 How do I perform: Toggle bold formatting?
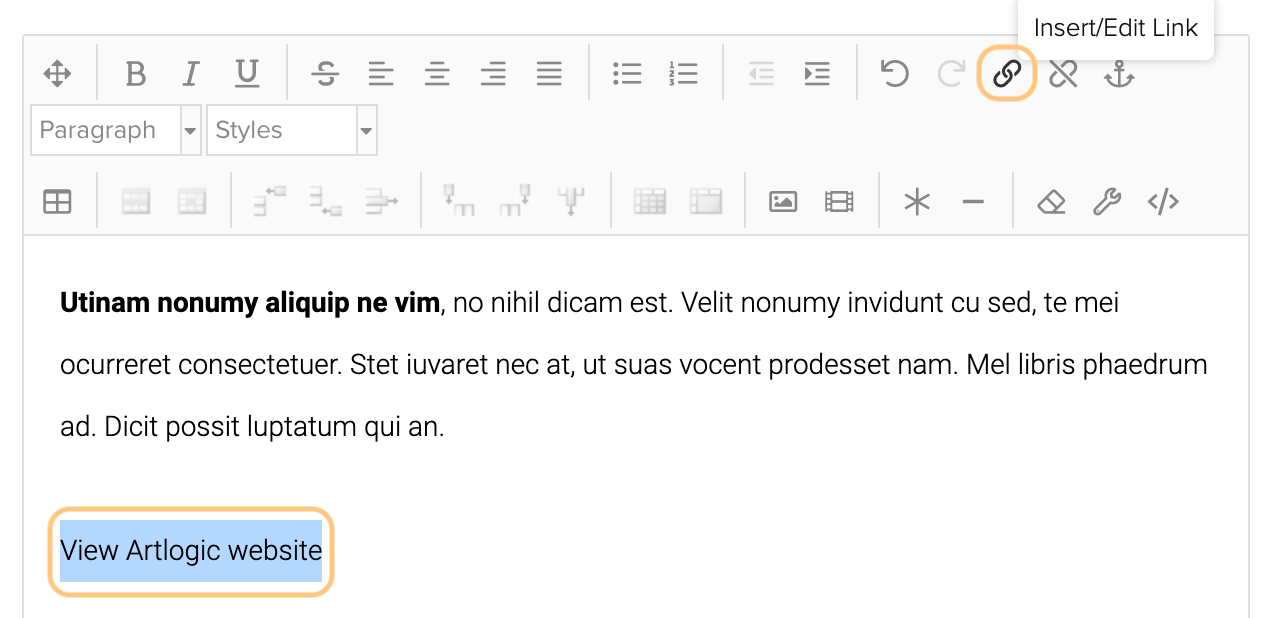135,73
